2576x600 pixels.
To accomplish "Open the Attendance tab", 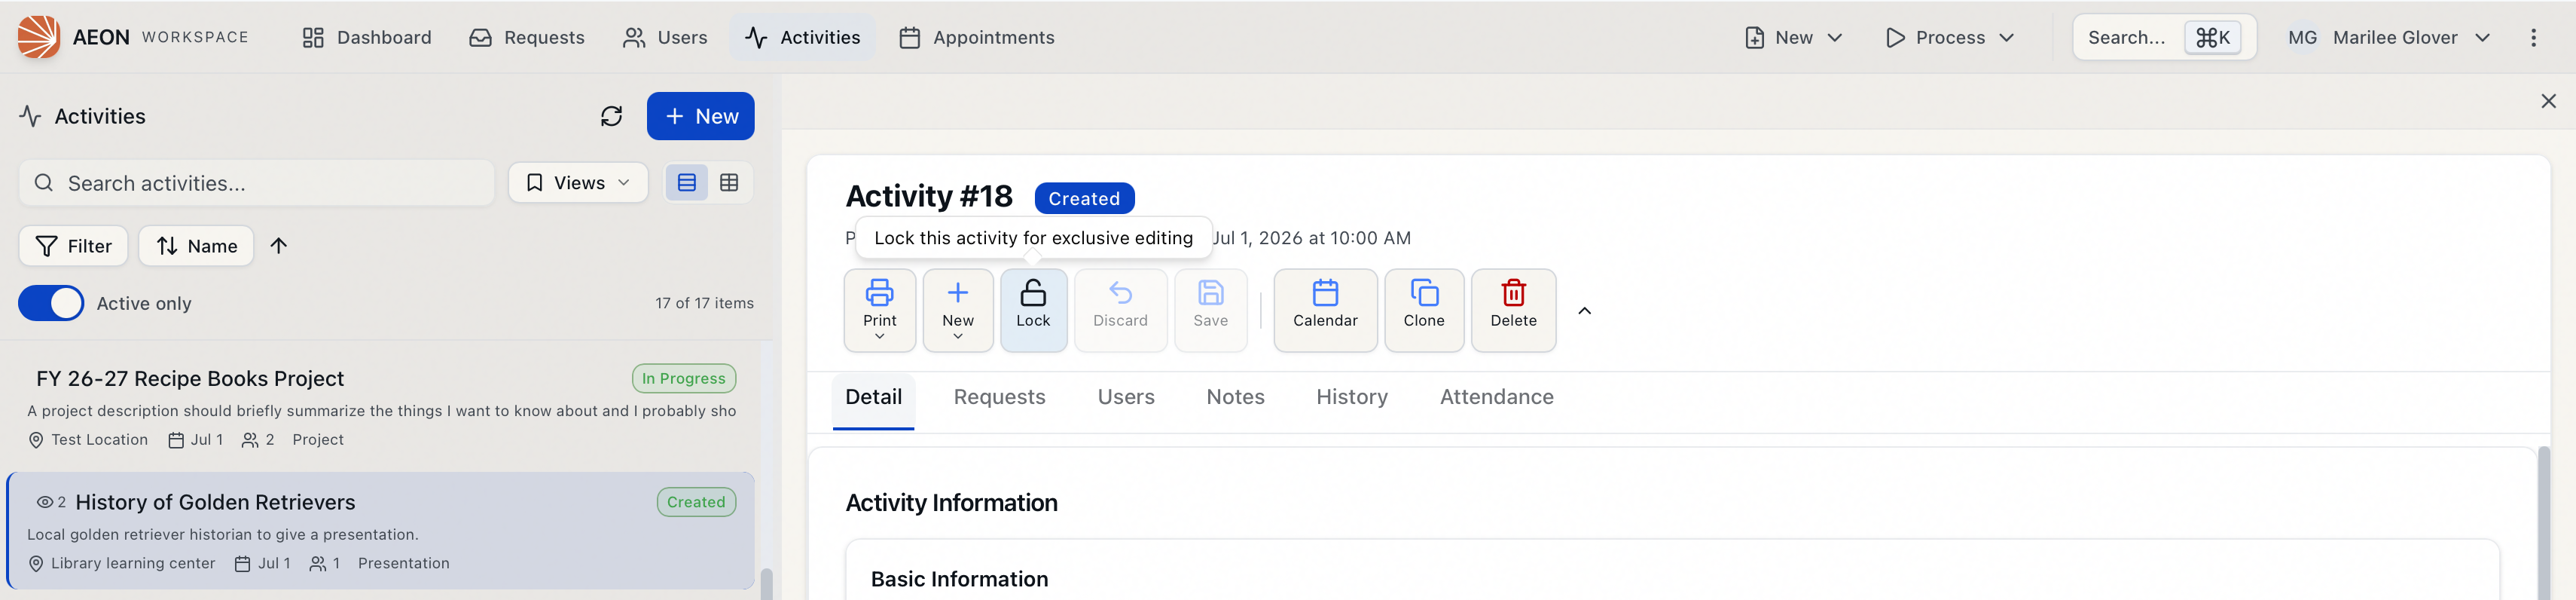I will coord(1496,398).
